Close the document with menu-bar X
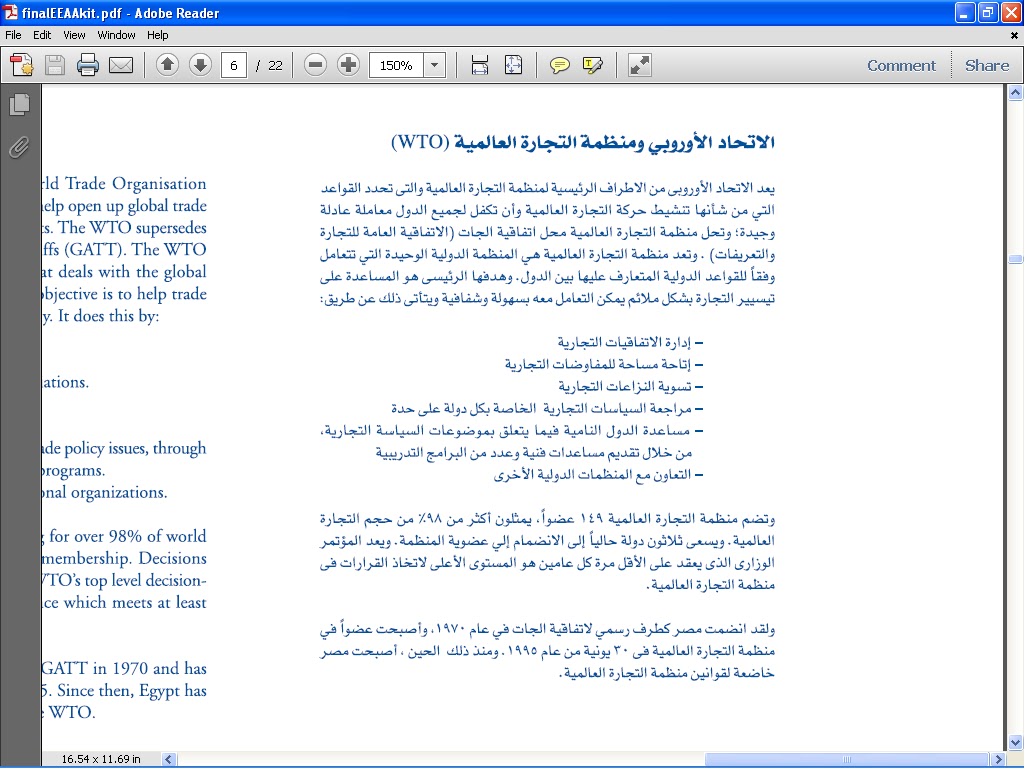1026x770 pixels. click(x=1014, y=35)
